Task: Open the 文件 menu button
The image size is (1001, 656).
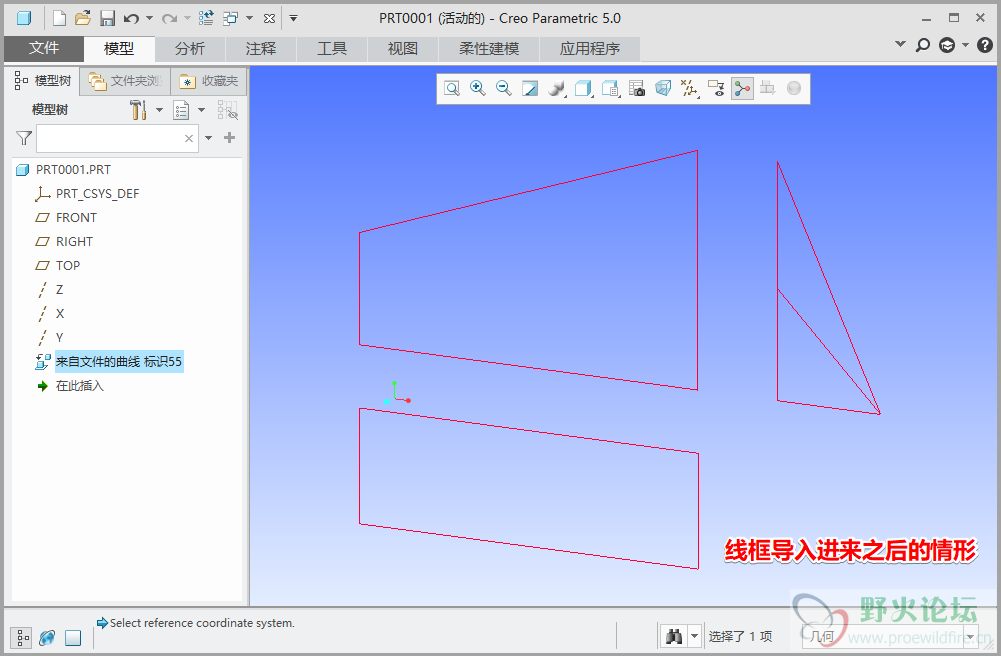Action: click(44, 49)
